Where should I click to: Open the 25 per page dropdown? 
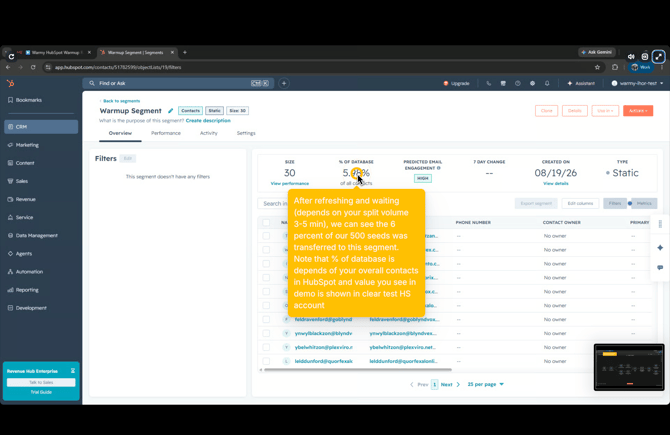485,384
